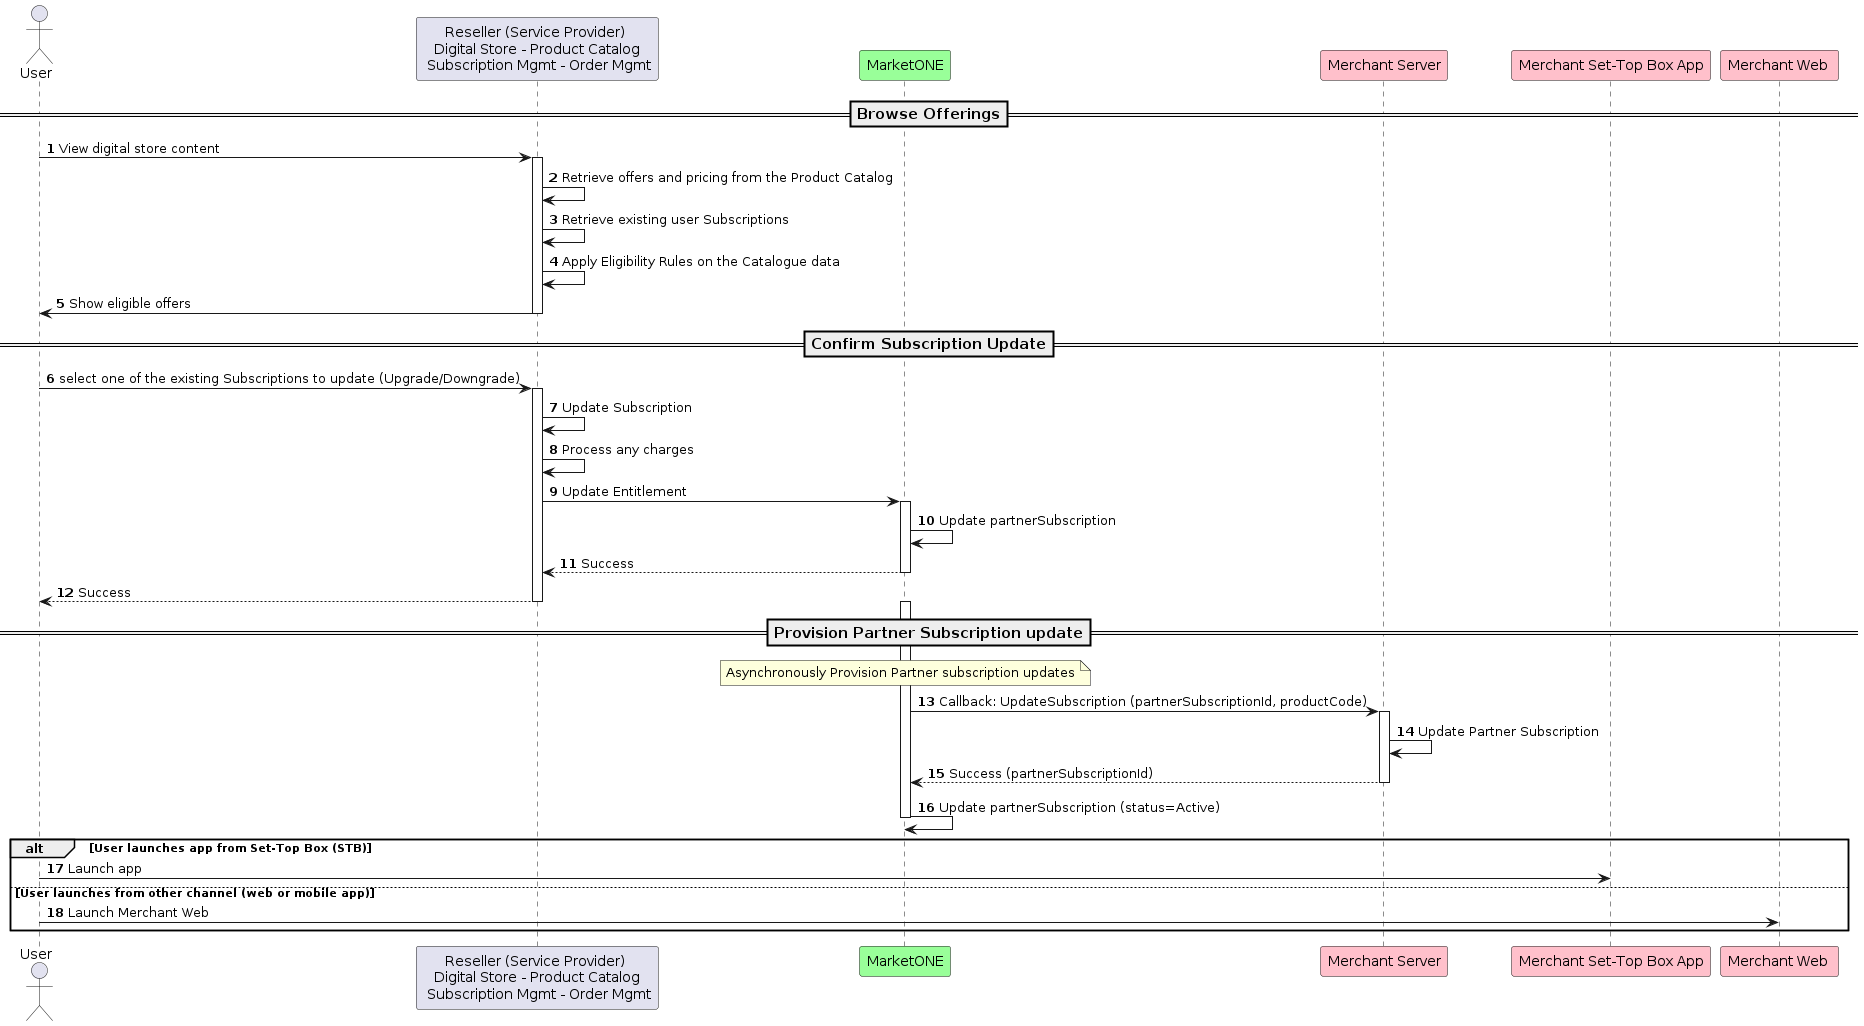Click the bottom Merchant Web participant box

[1779, 961]
